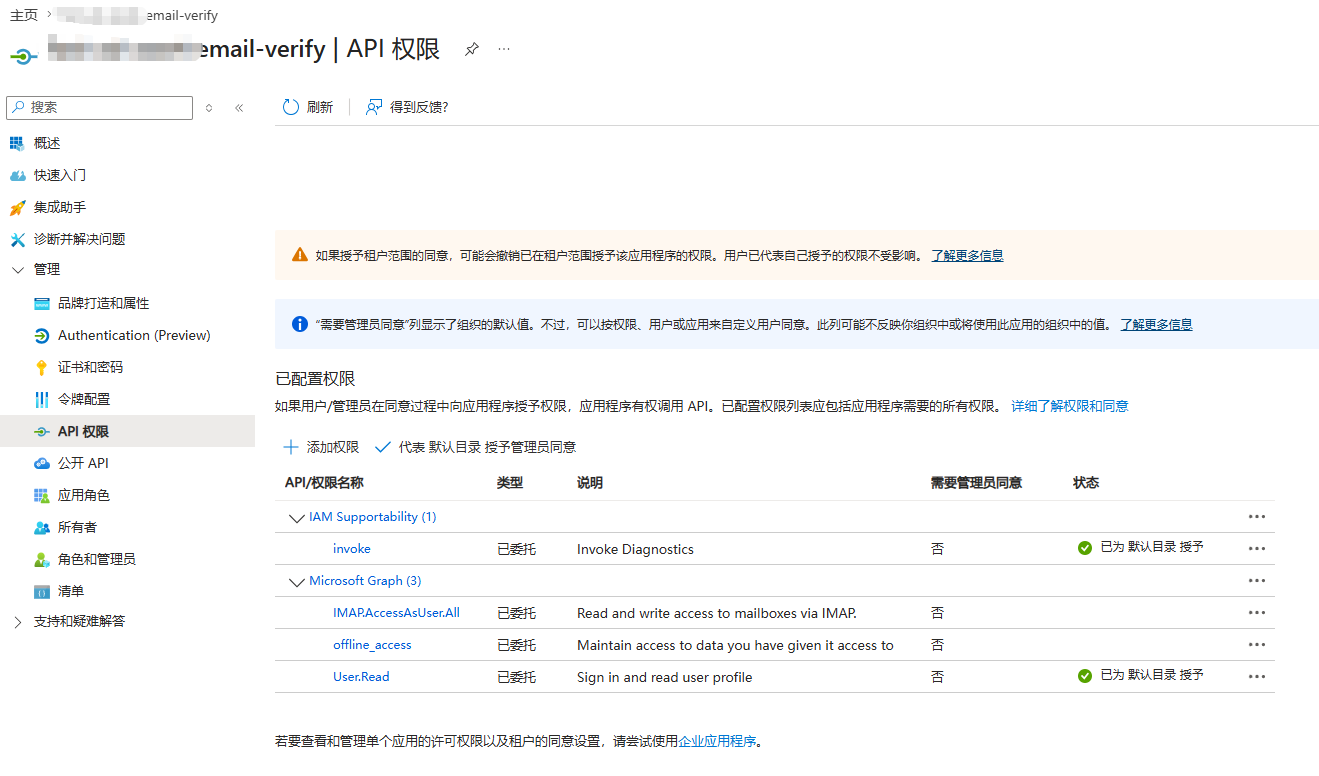Screen dimensions: 1319x776
Task: Click the plus icon for 添加权限
Action: tap(291, 447)
